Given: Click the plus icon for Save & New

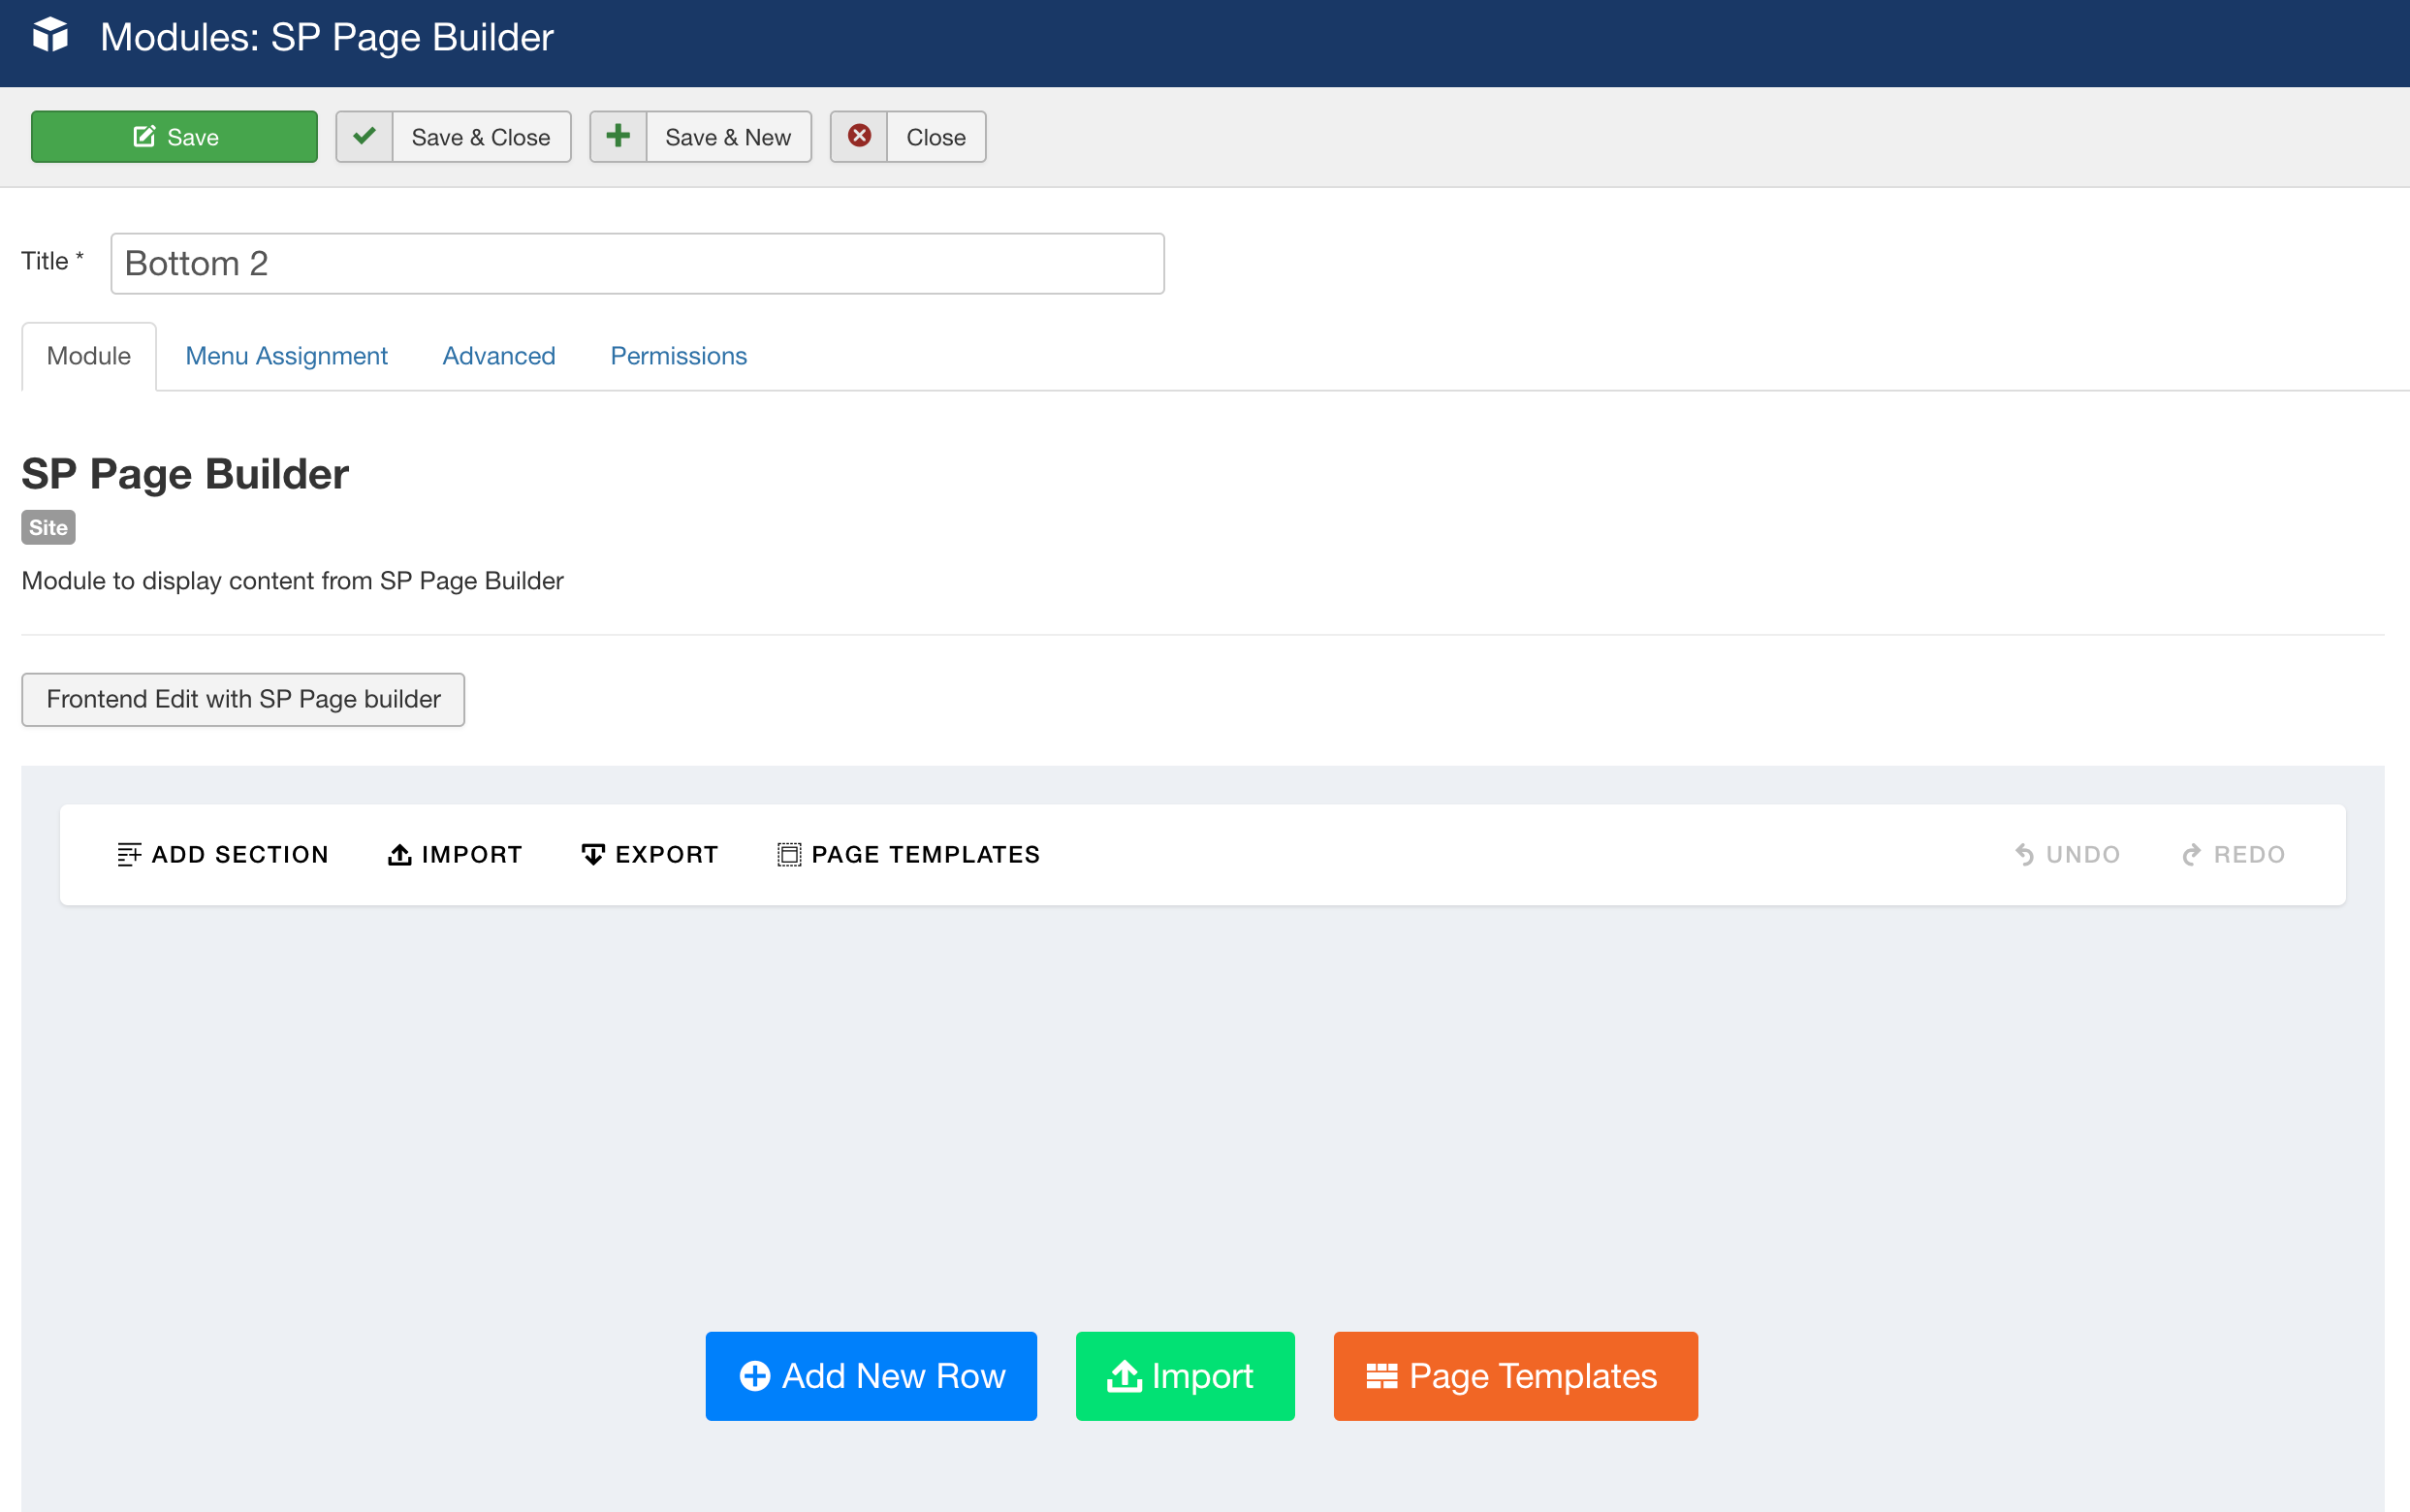Looking at the screenshot, I should pyautogui.click(x=618, y=136).
